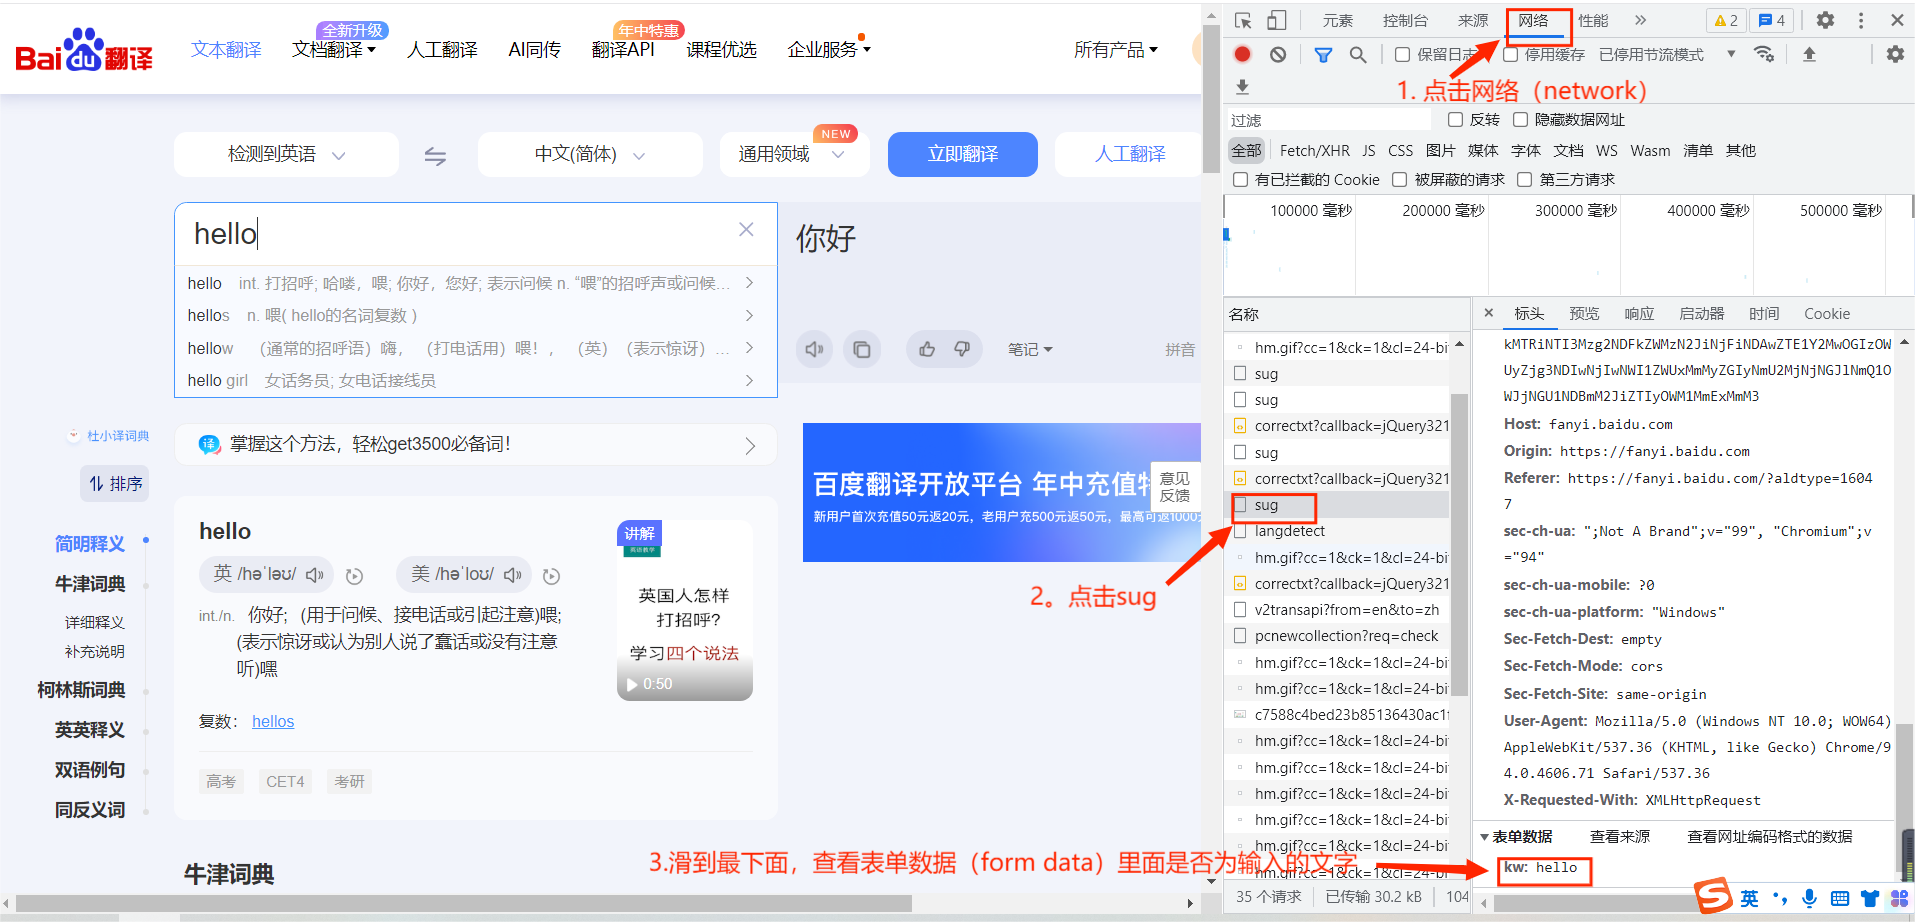Open the 笔记 notes dropdown
The height and width of the screenshot is (922, 1915).
pyautogui.click(x=1030, y=349)
